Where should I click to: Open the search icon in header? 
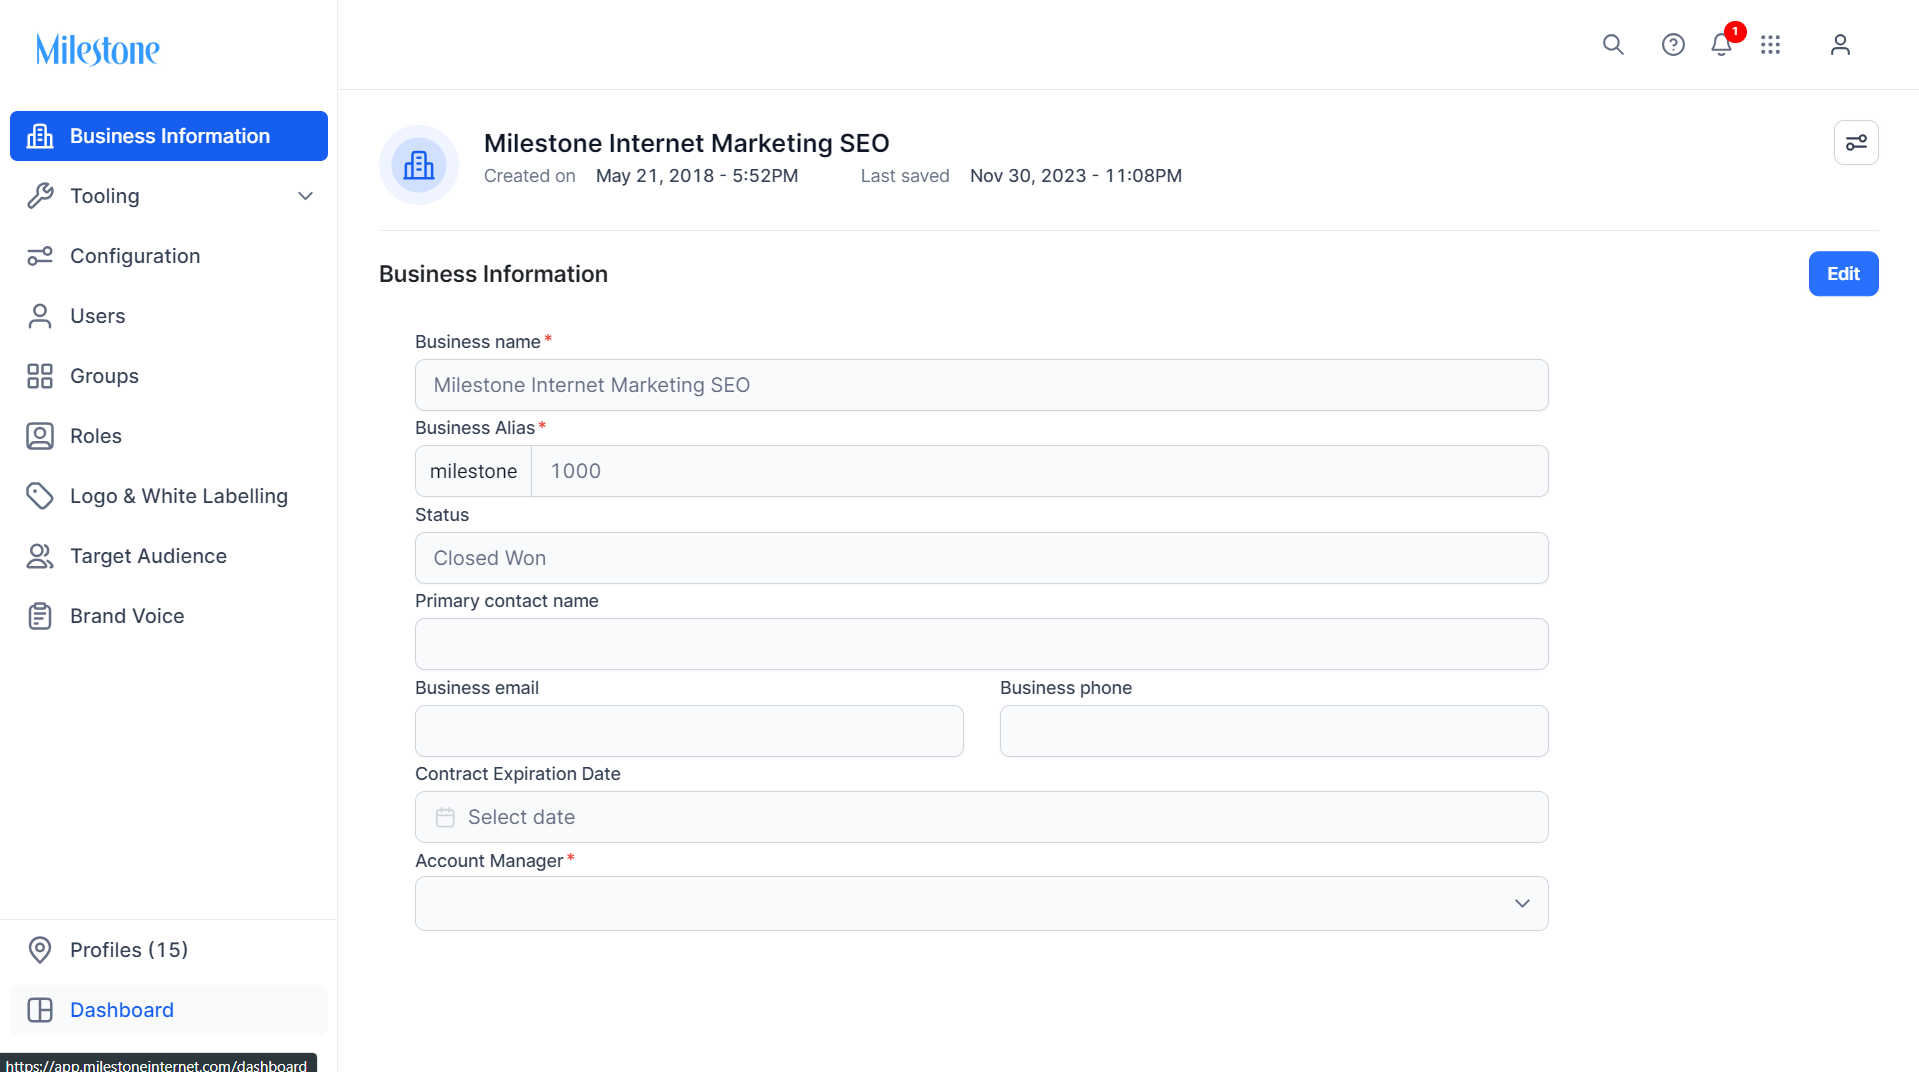1613,45
